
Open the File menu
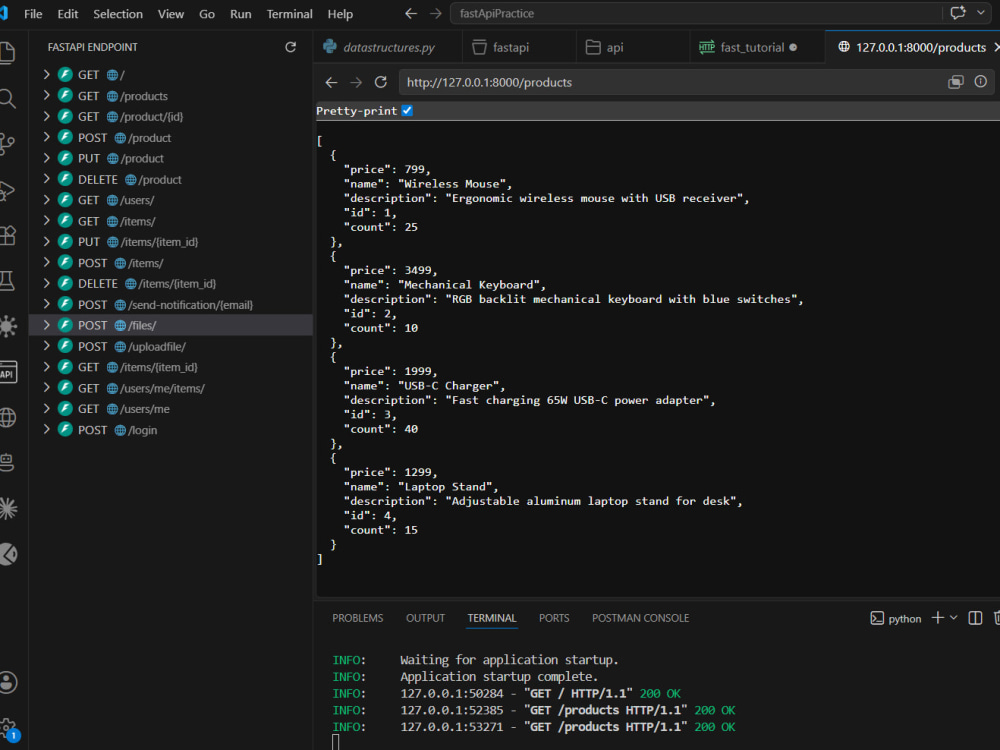(33, 14)
